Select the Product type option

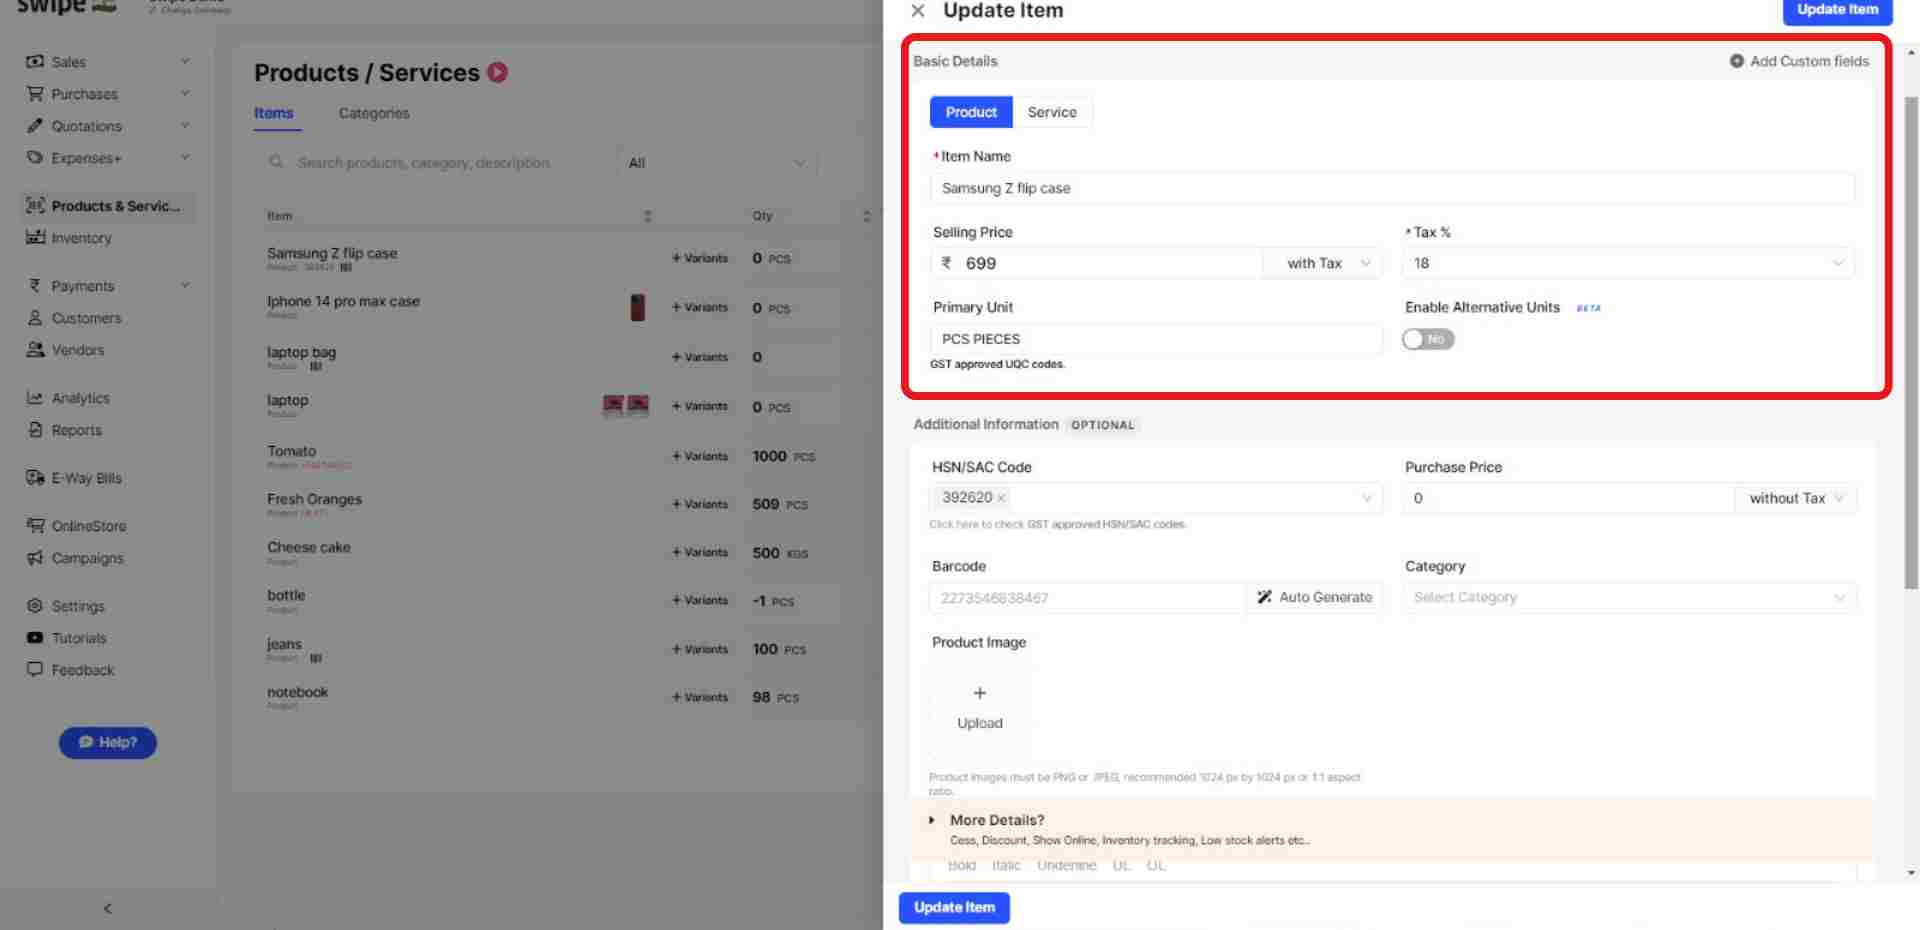point(971,112)
